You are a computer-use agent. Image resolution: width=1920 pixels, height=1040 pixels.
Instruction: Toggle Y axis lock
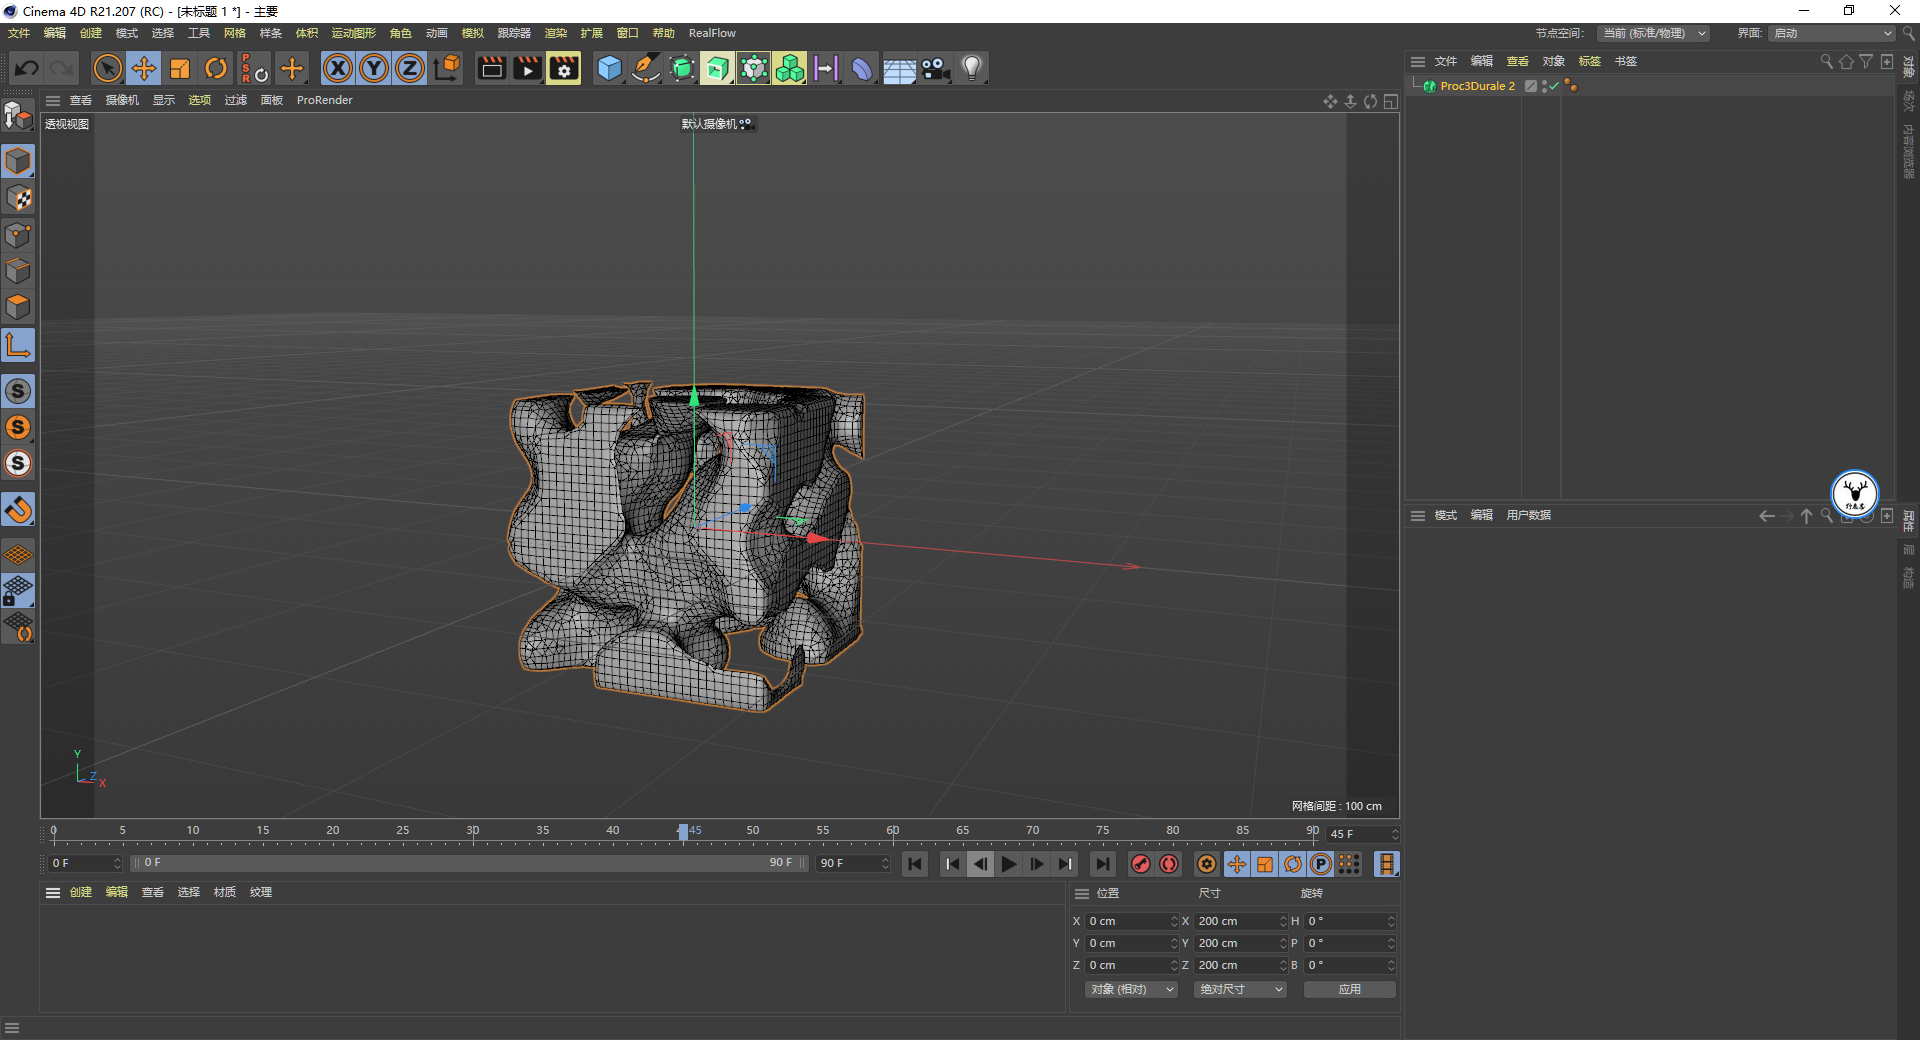(374, 68)
